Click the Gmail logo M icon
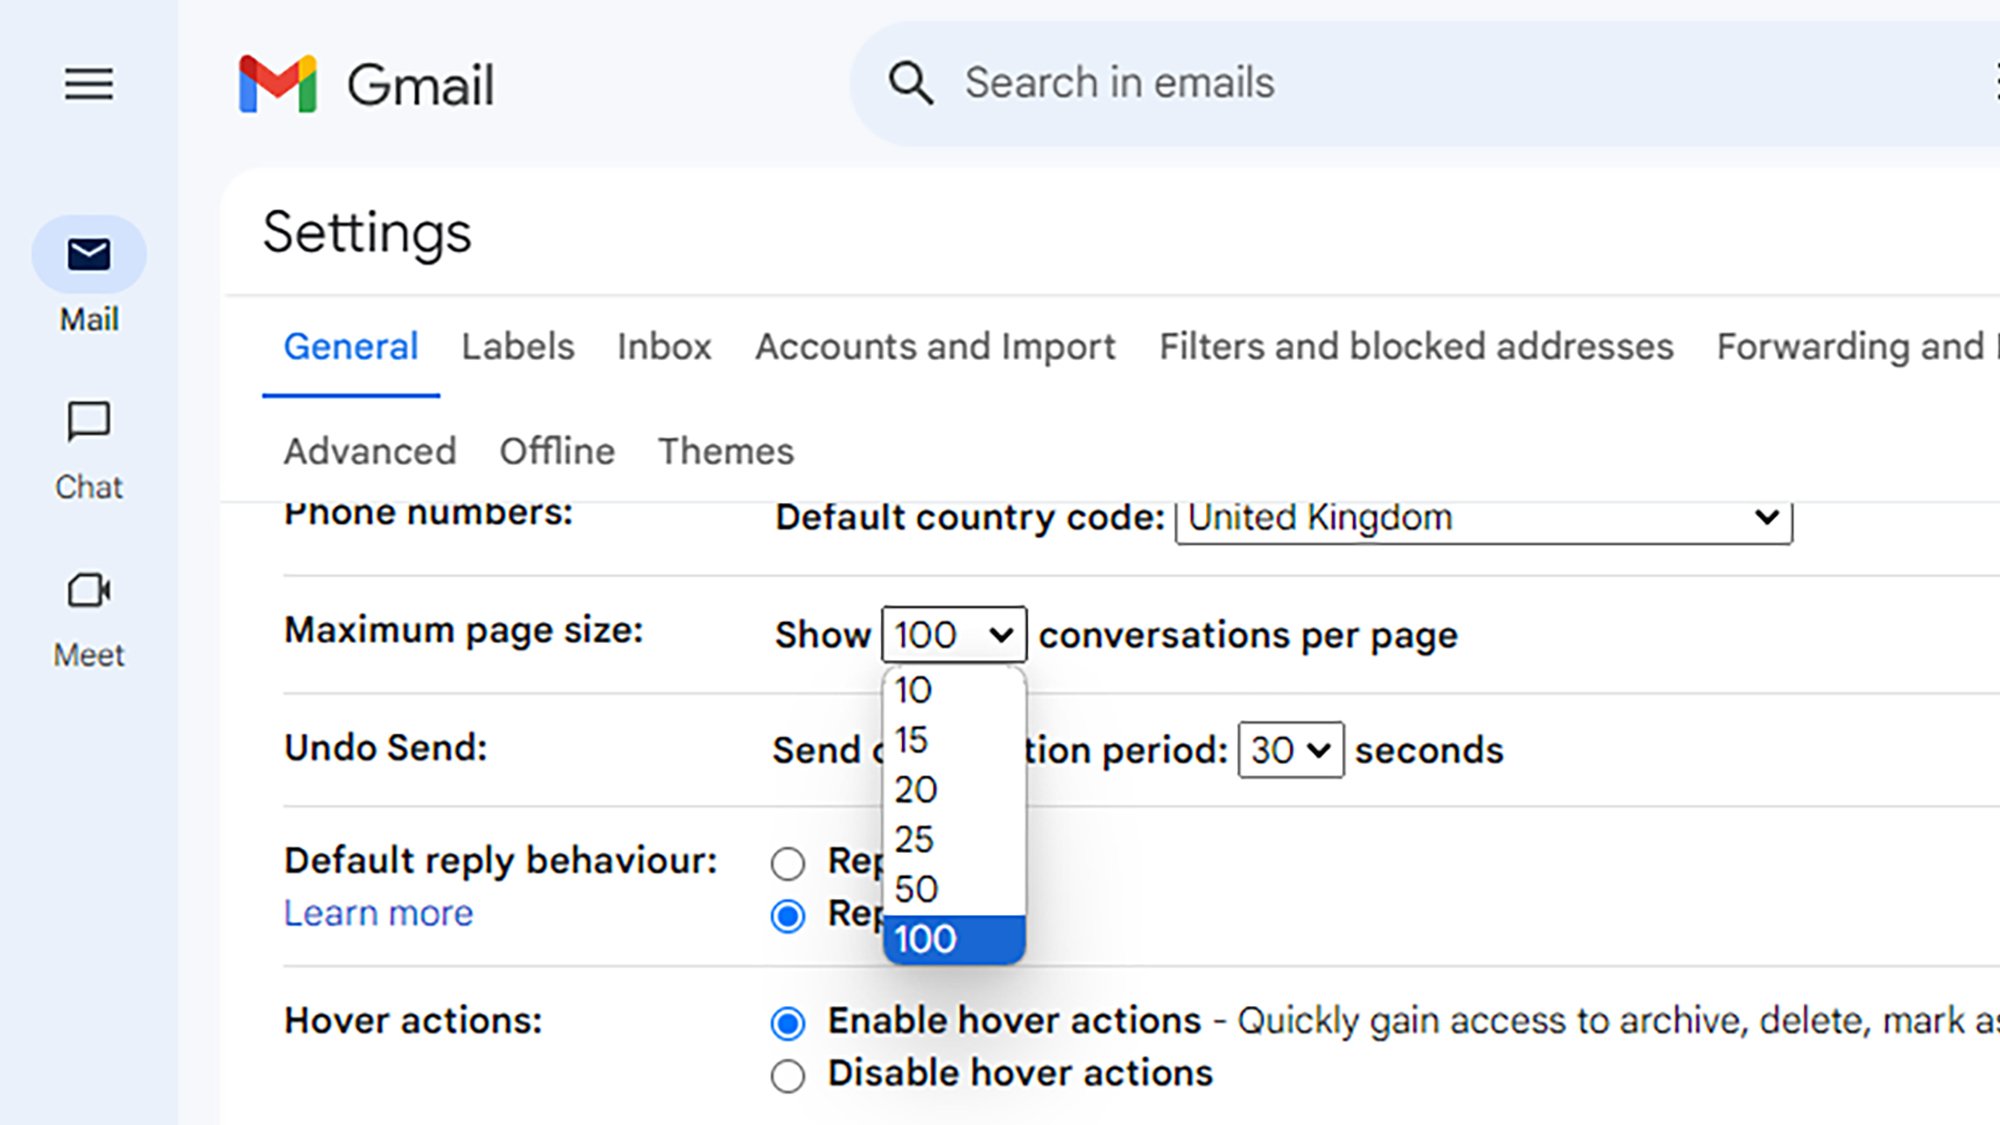 (275, 84)
